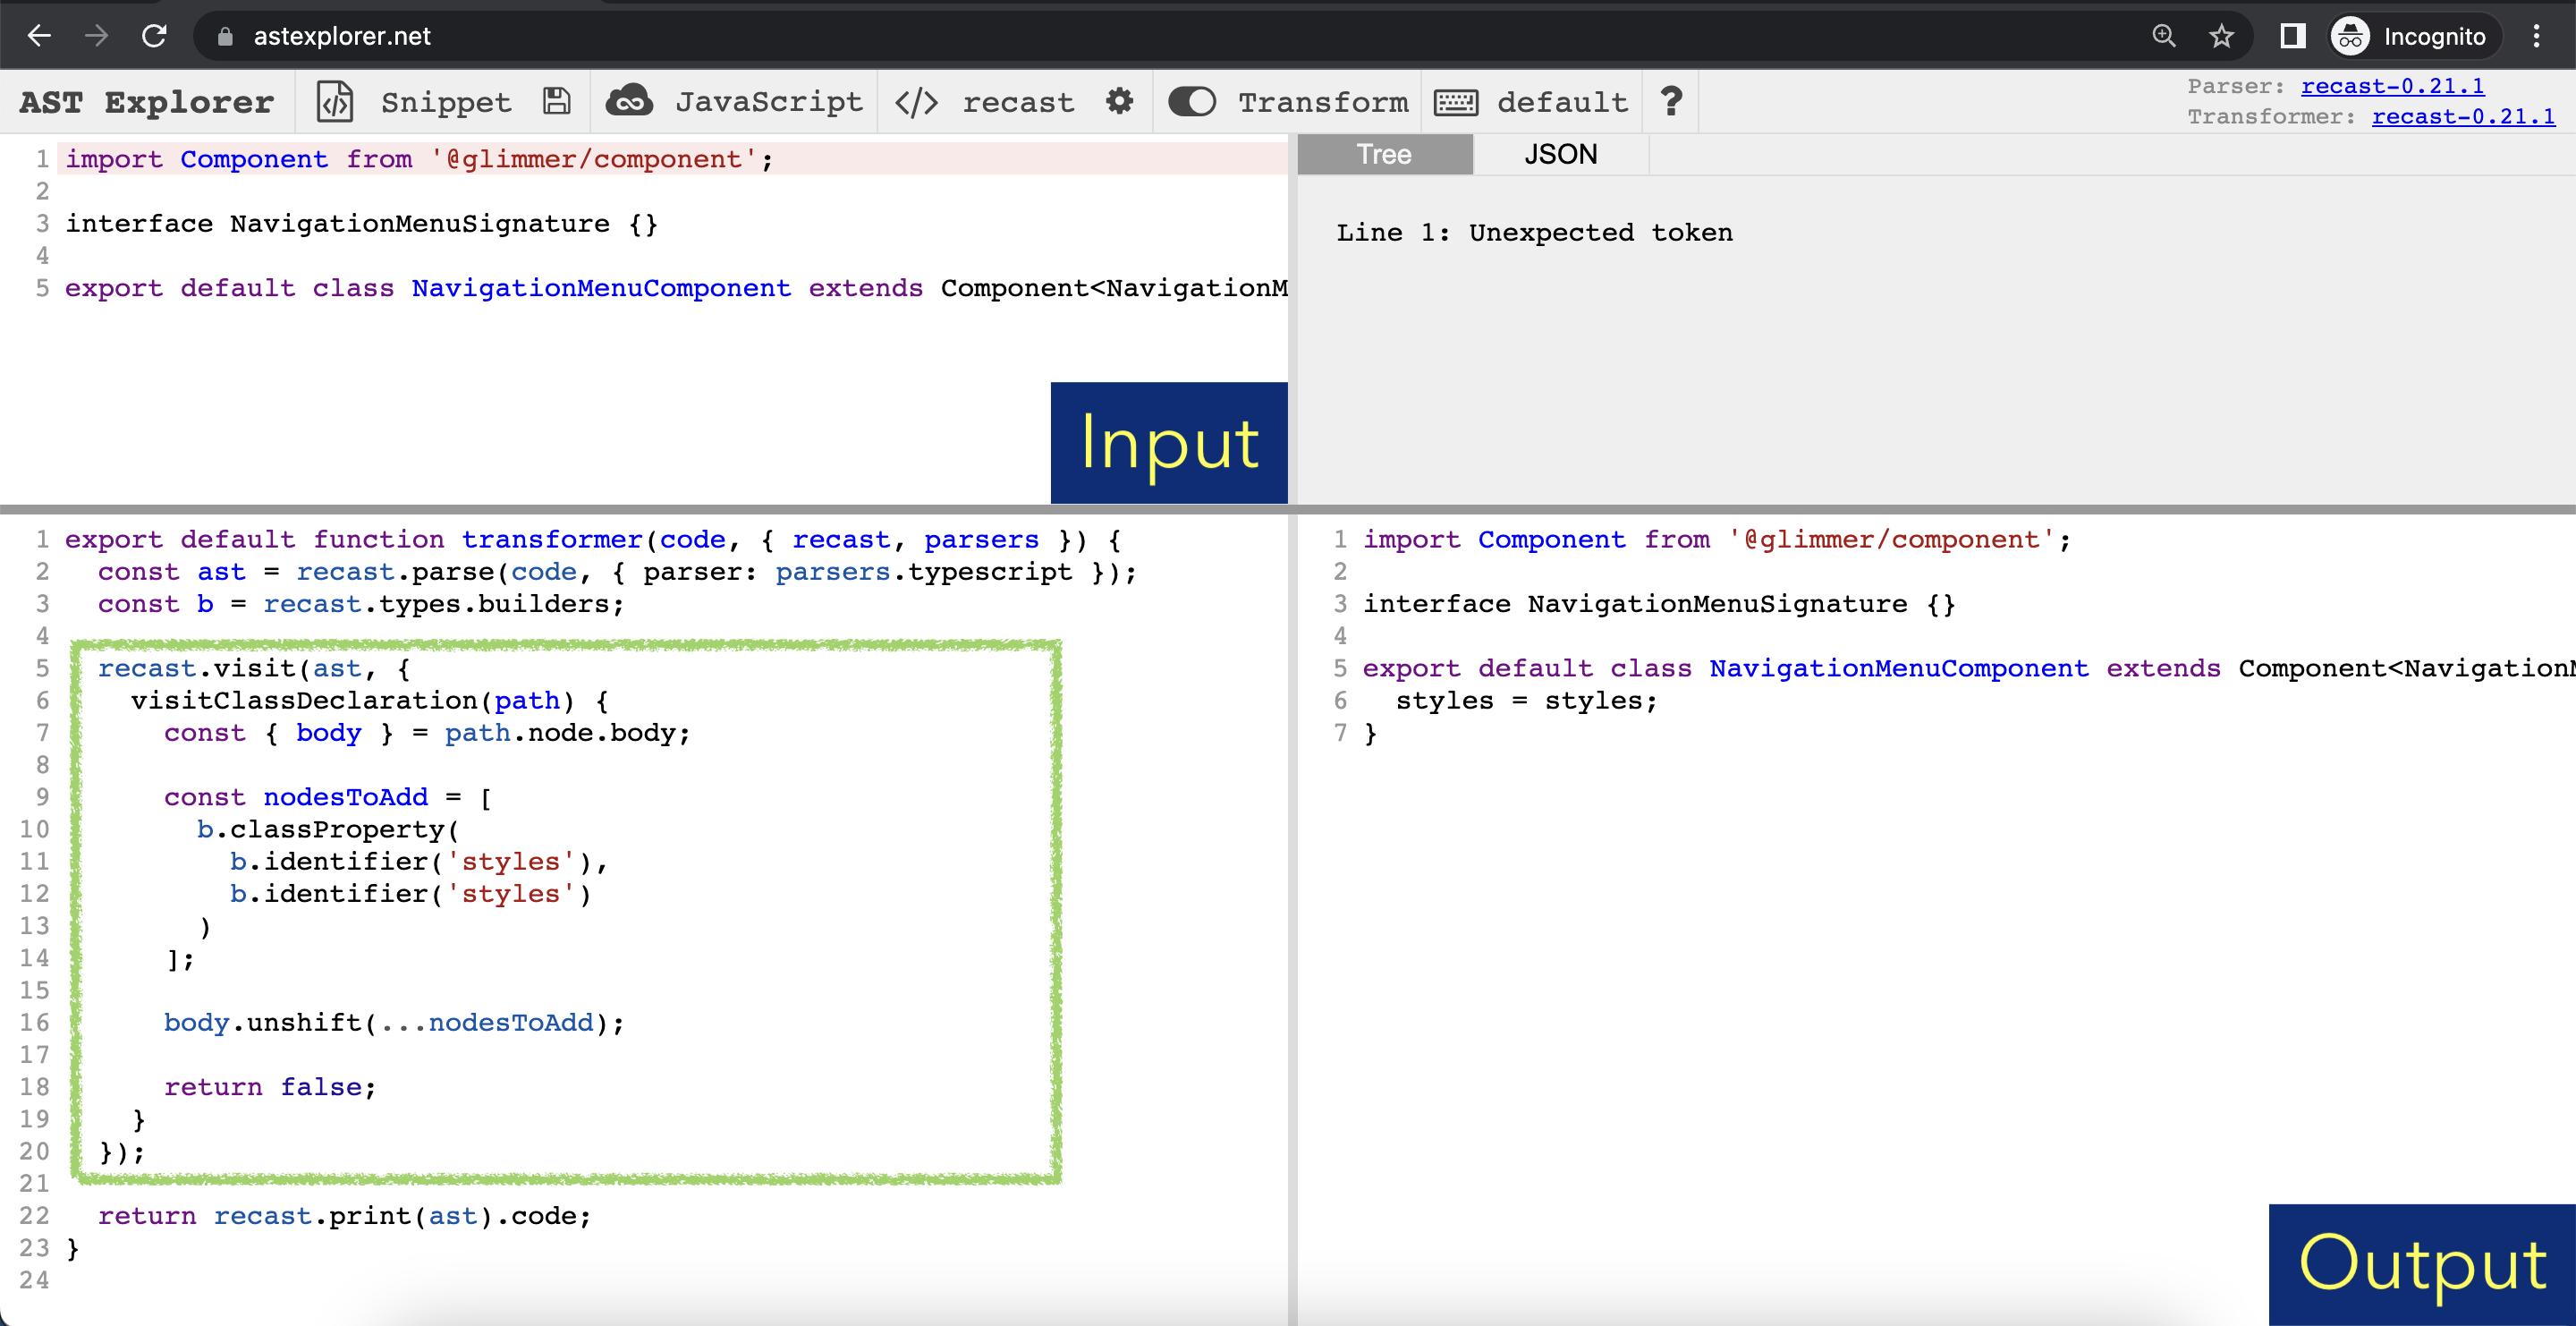Open parser settings gear icon
This screenshot has width=2576, height=1326.
coord(1119,101)
